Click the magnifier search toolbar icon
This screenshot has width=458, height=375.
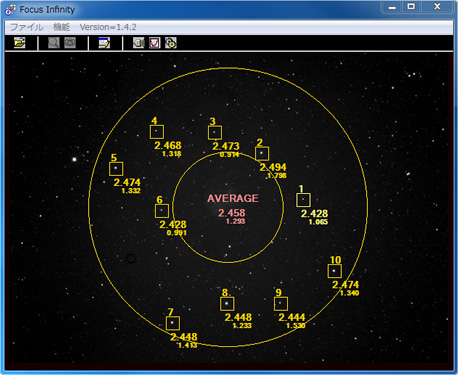click(x=54, y=43)
